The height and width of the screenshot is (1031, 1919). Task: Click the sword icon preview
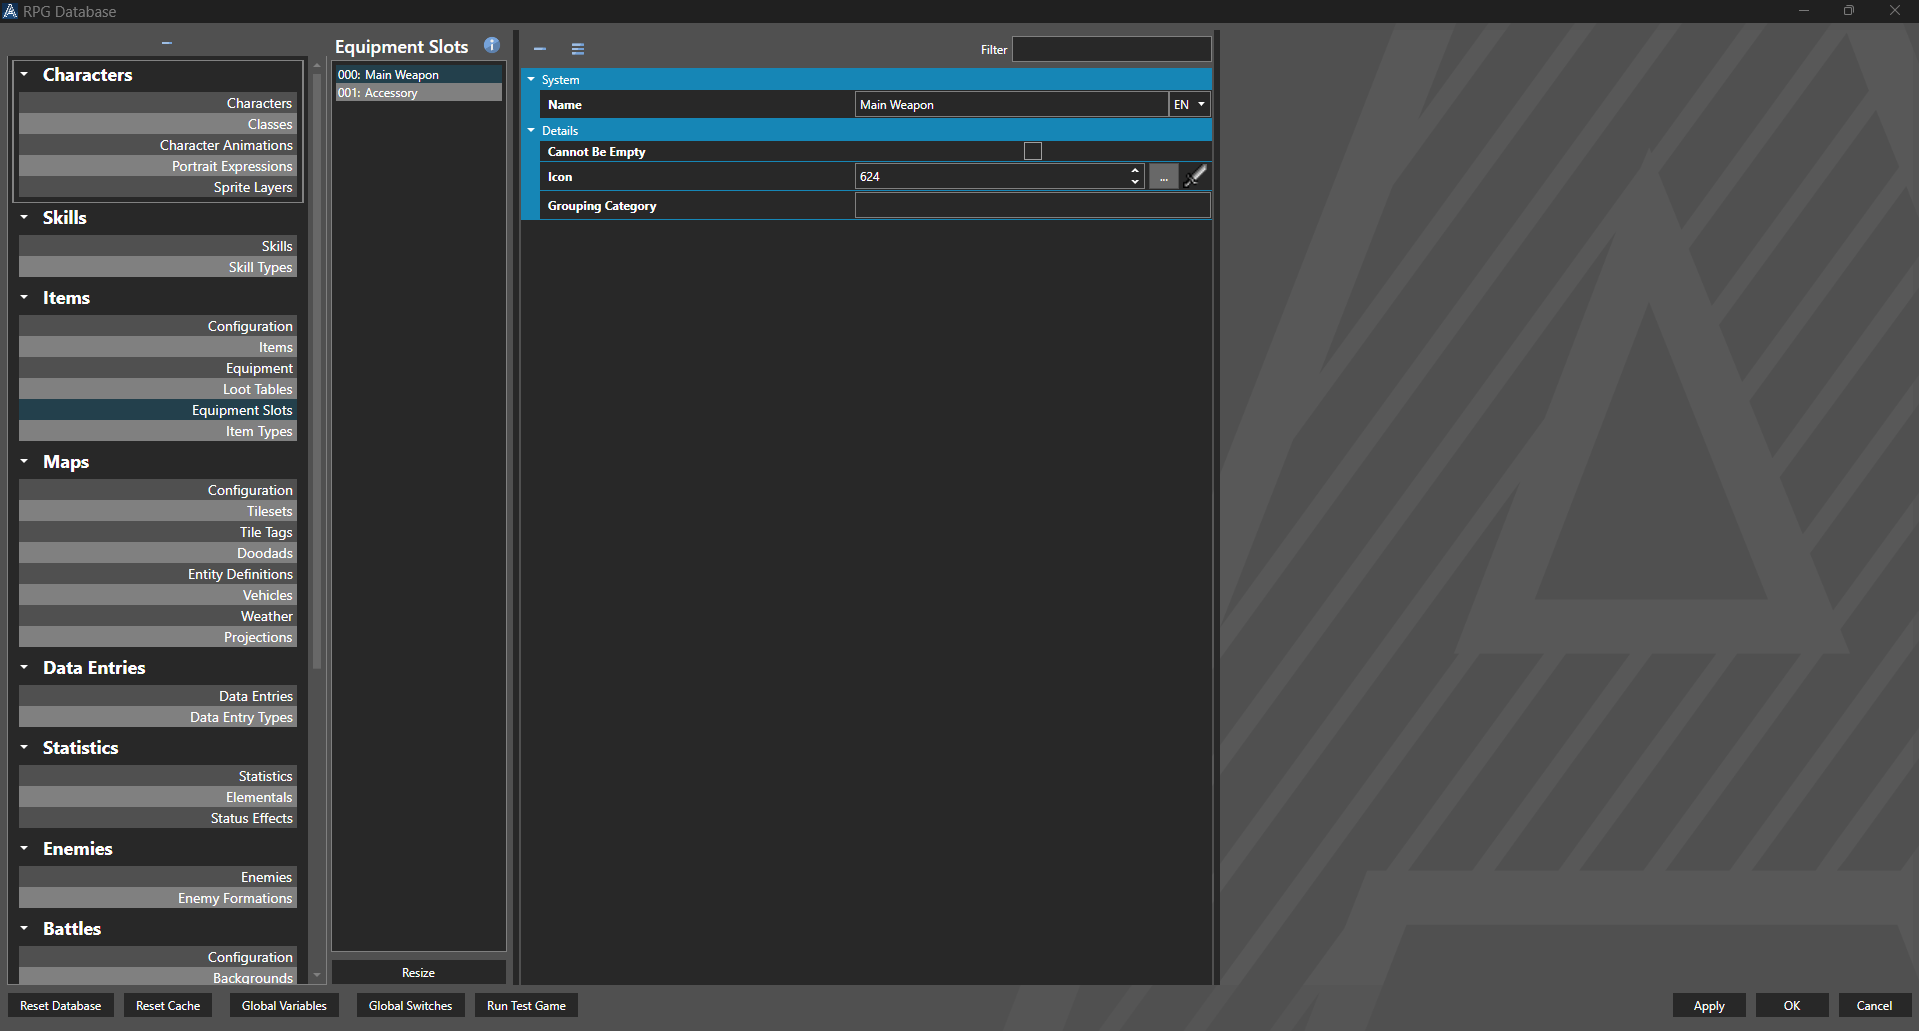point(1195,177)
